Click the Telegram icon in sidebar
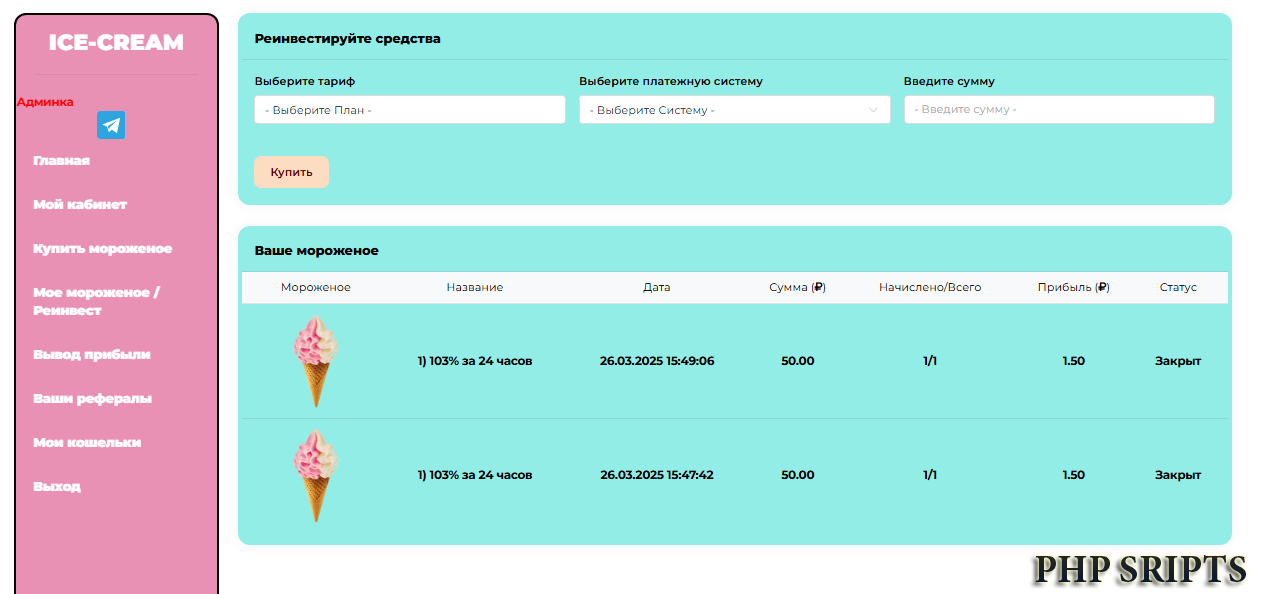The height and width of the screenshot is (594, 1265). point(111,126)
